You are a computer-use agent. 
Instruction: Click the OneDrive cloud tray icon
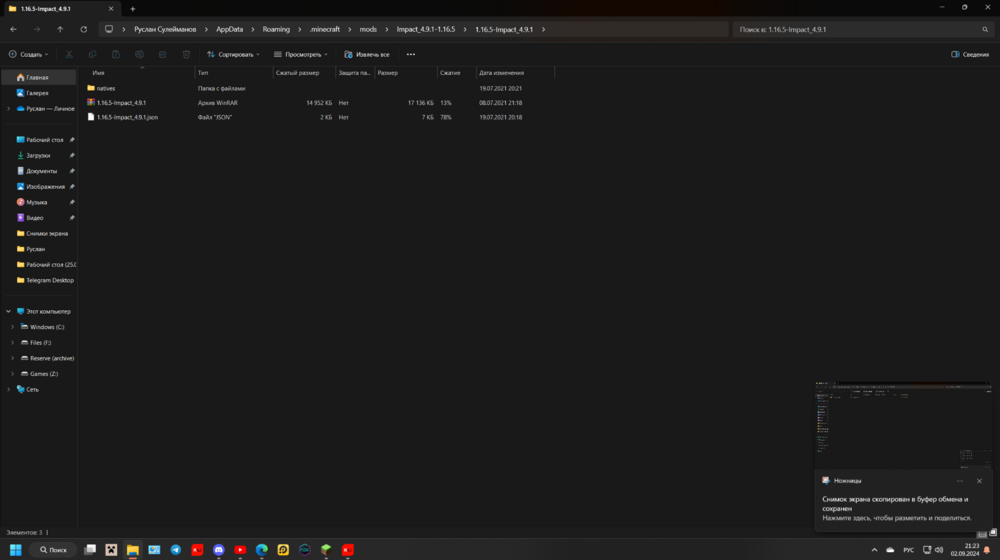pos(890,550)
